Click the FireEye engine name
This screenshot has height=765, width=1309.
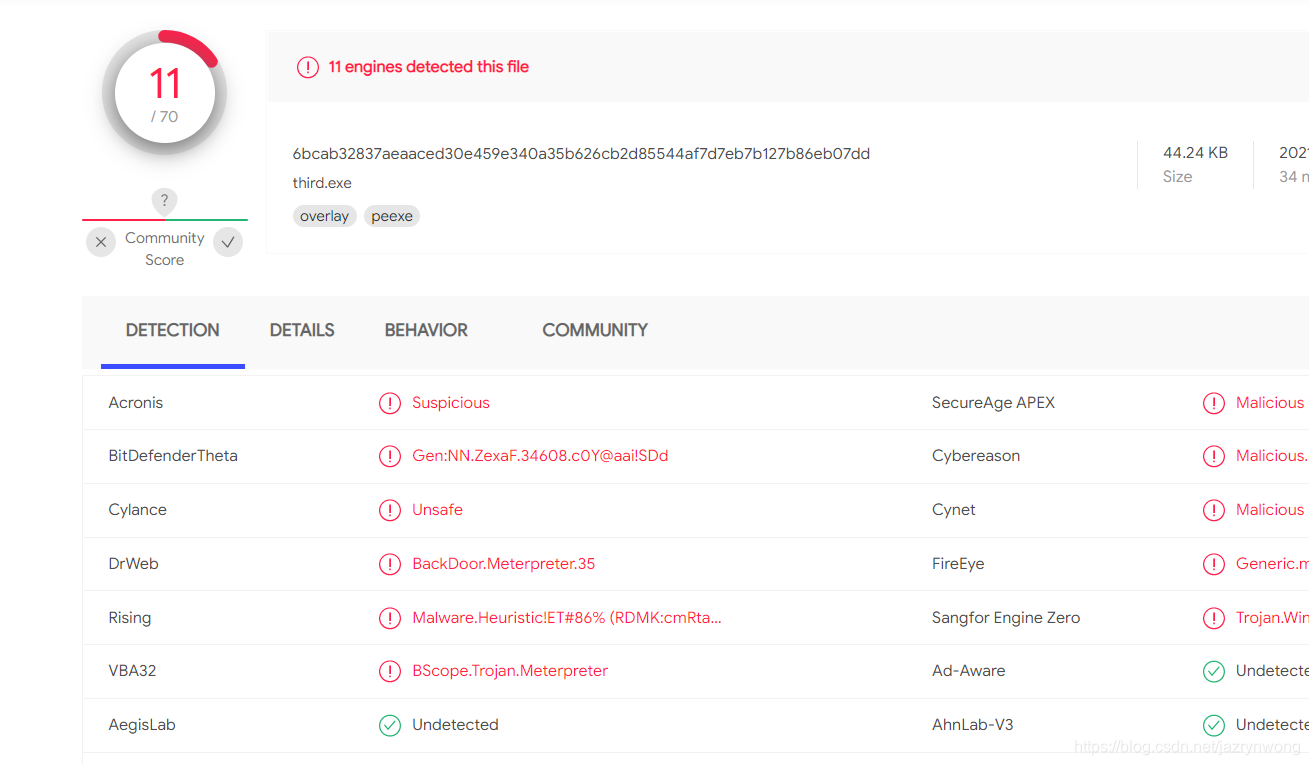958,564
